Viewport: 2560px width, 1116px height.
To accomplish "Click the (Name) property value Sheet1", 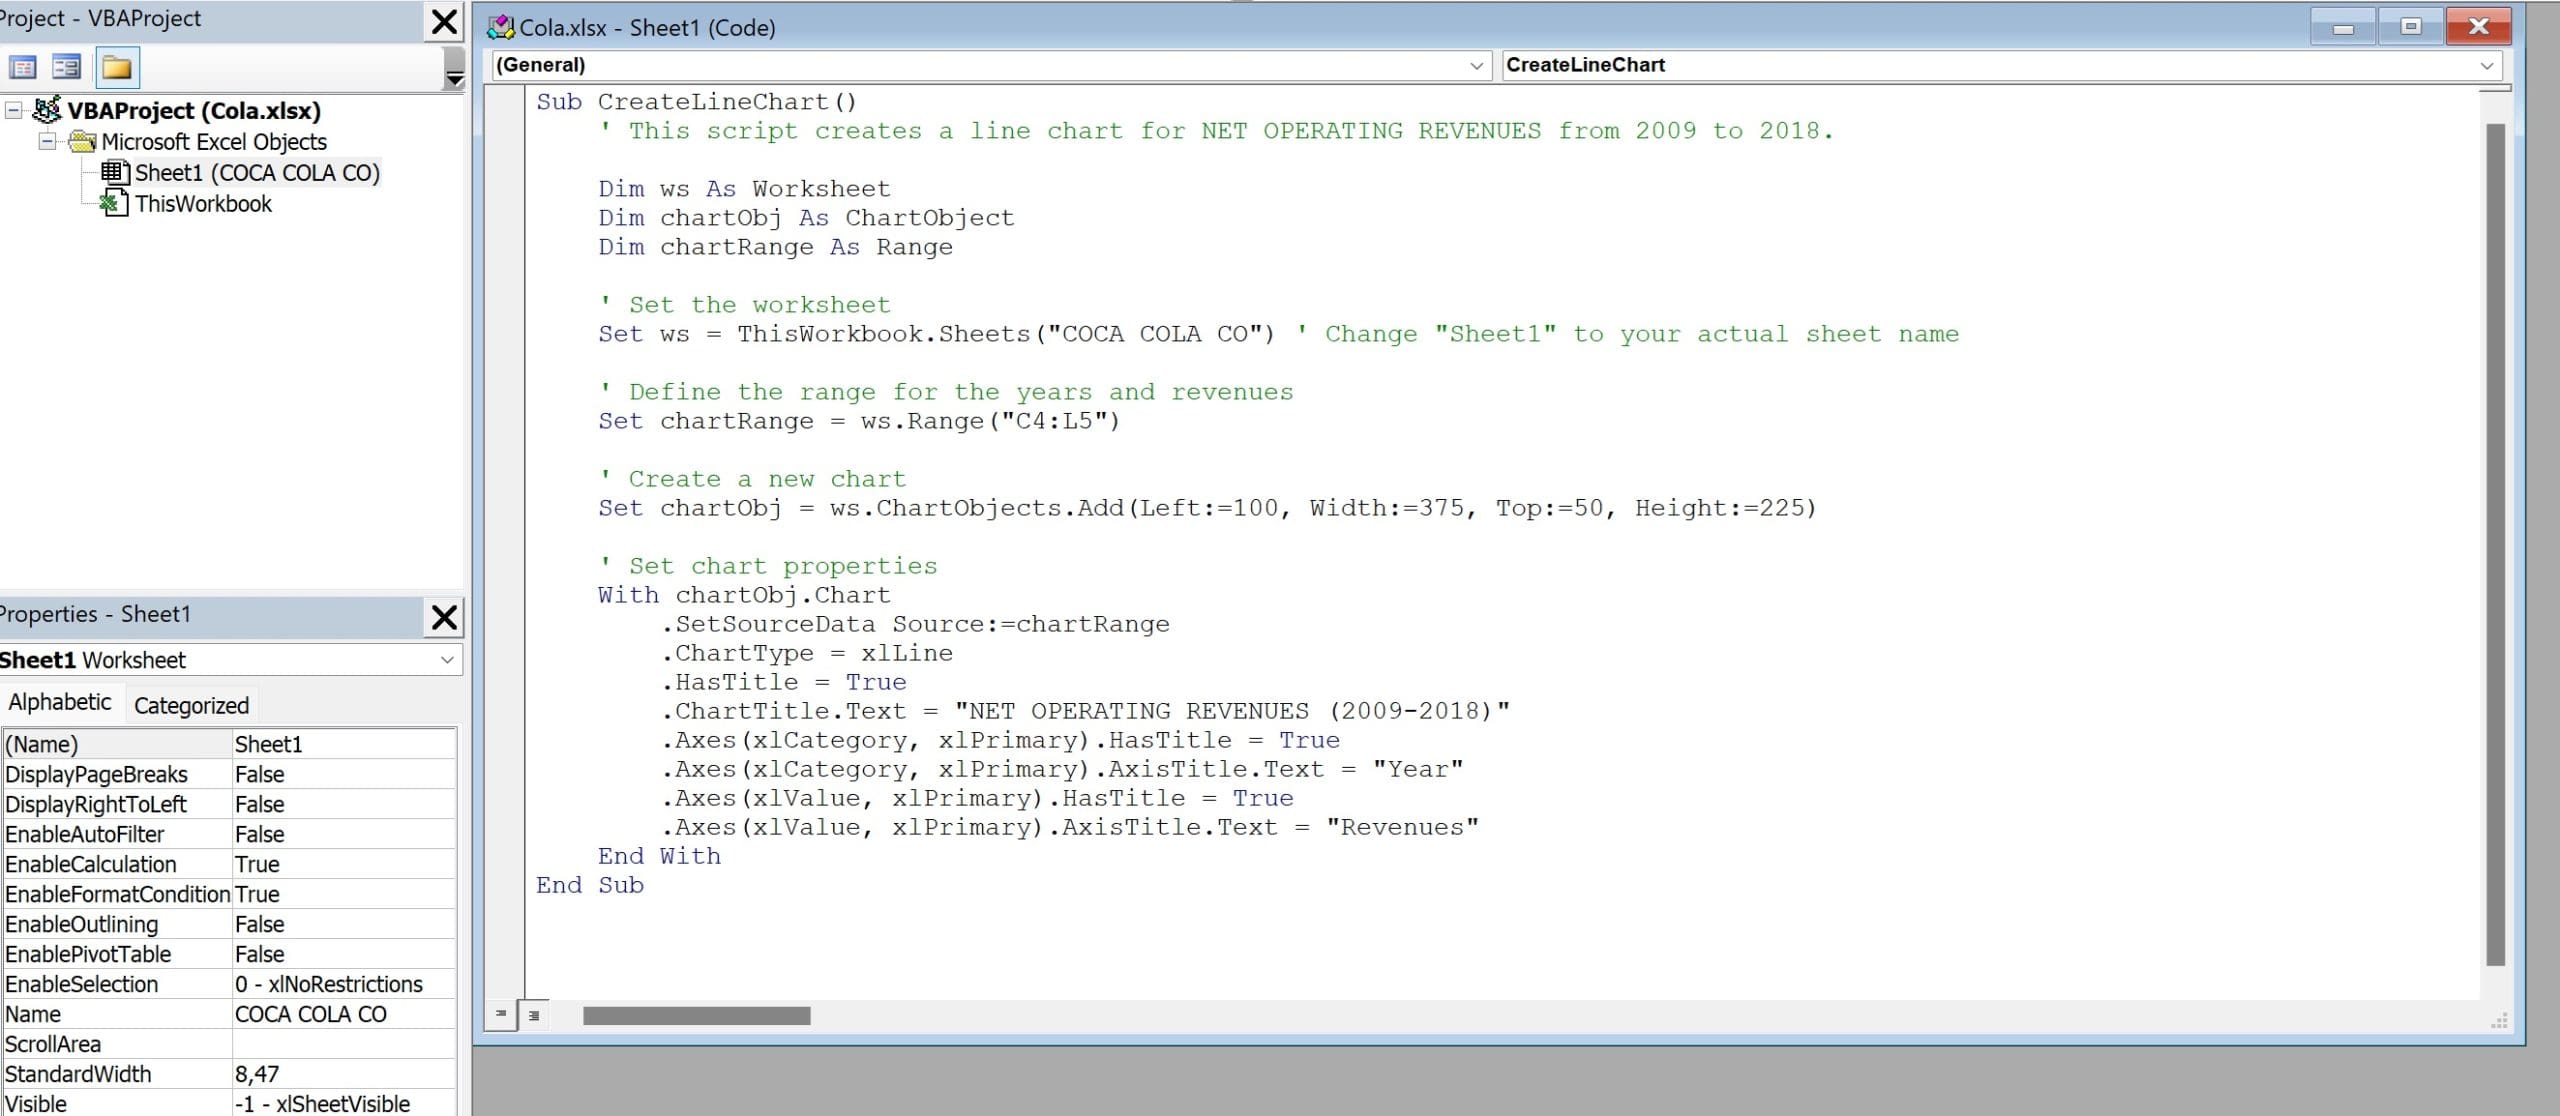I will click(344, 744).
